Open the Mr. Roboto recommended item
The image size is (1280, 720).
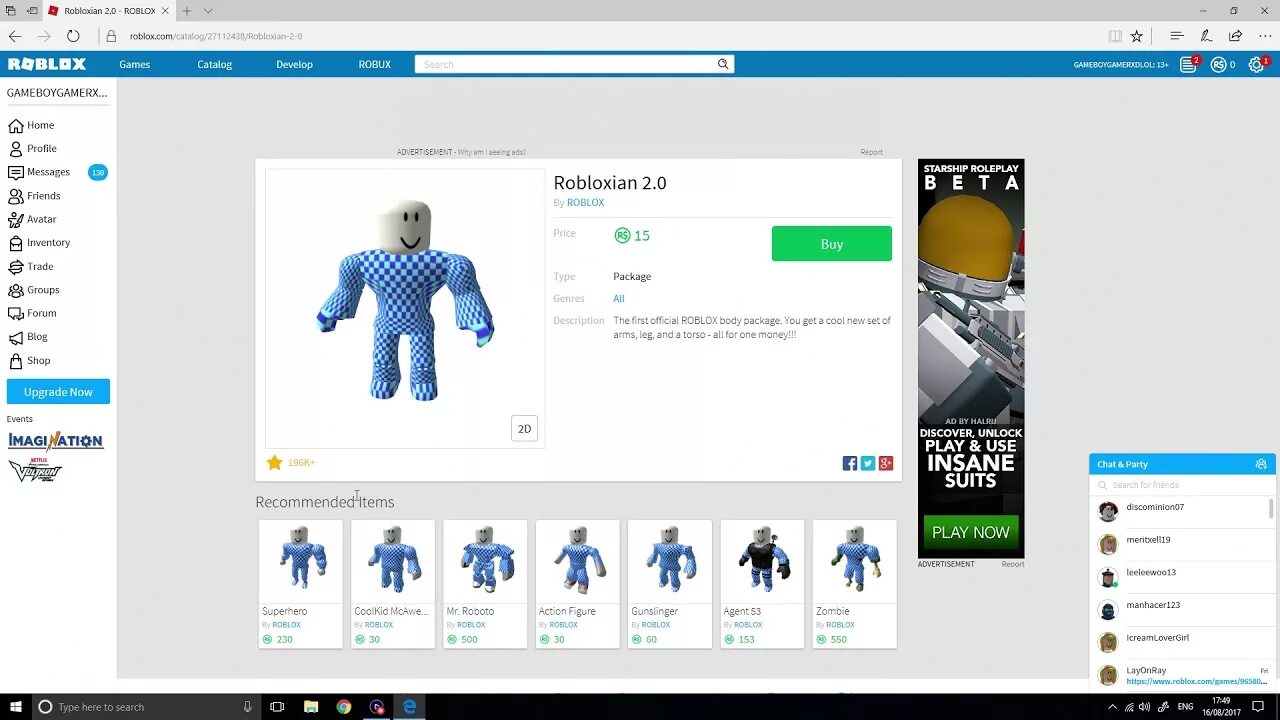pos(485,584)
